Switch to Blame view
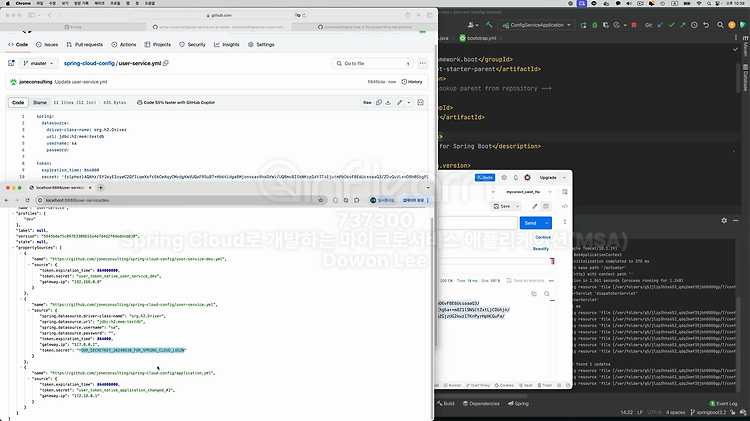 (x=40, y=102)
